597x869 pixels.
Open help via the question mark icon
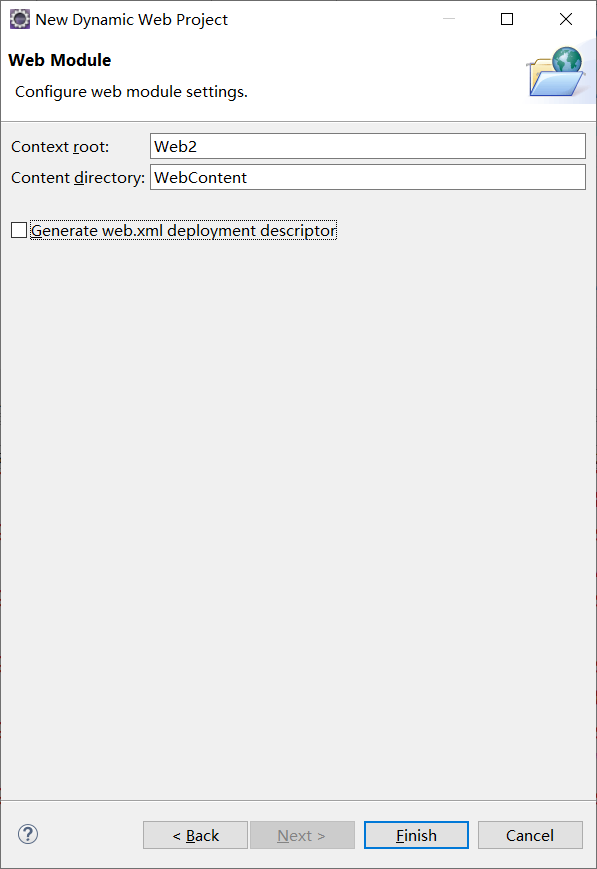click(28, 834)
